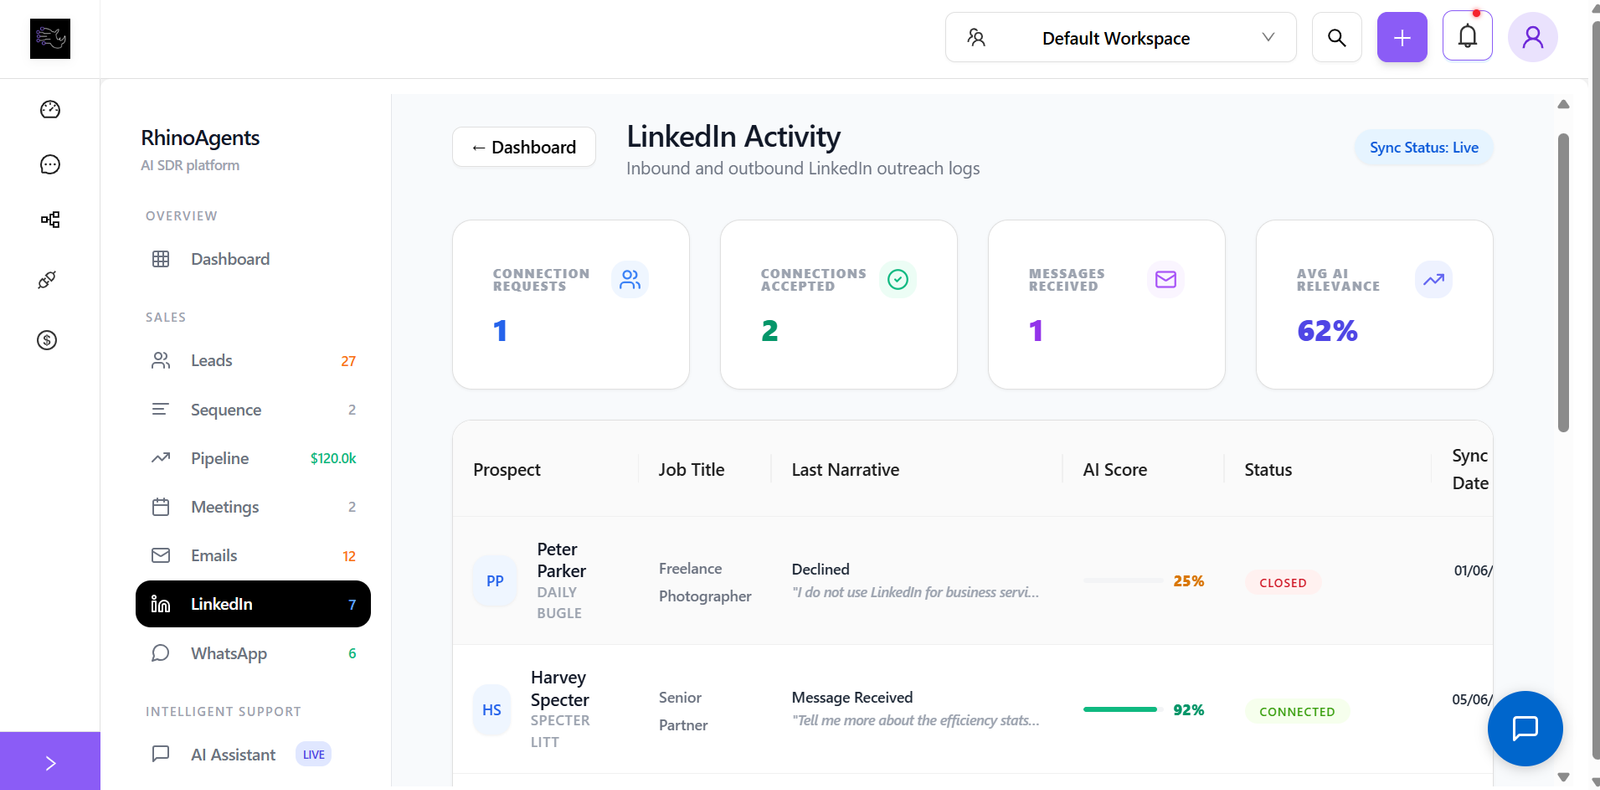The image size is (1600, 790).
Task: Open the workflow nodes icon in left rail
Action: 50,220
